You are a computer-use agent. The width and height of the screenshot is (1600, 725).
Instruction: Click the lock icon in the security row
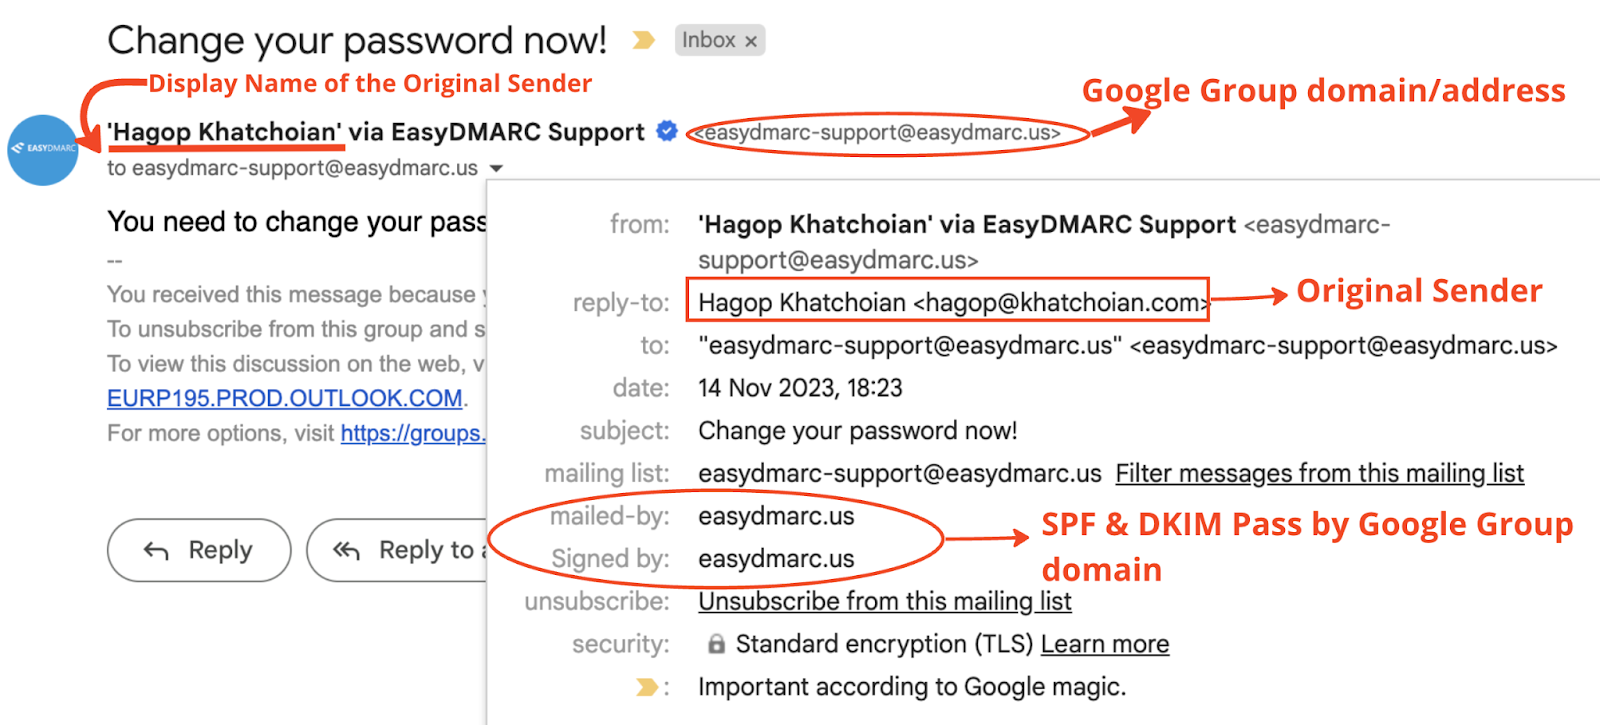pyautogui.click(x=716, y=644)
